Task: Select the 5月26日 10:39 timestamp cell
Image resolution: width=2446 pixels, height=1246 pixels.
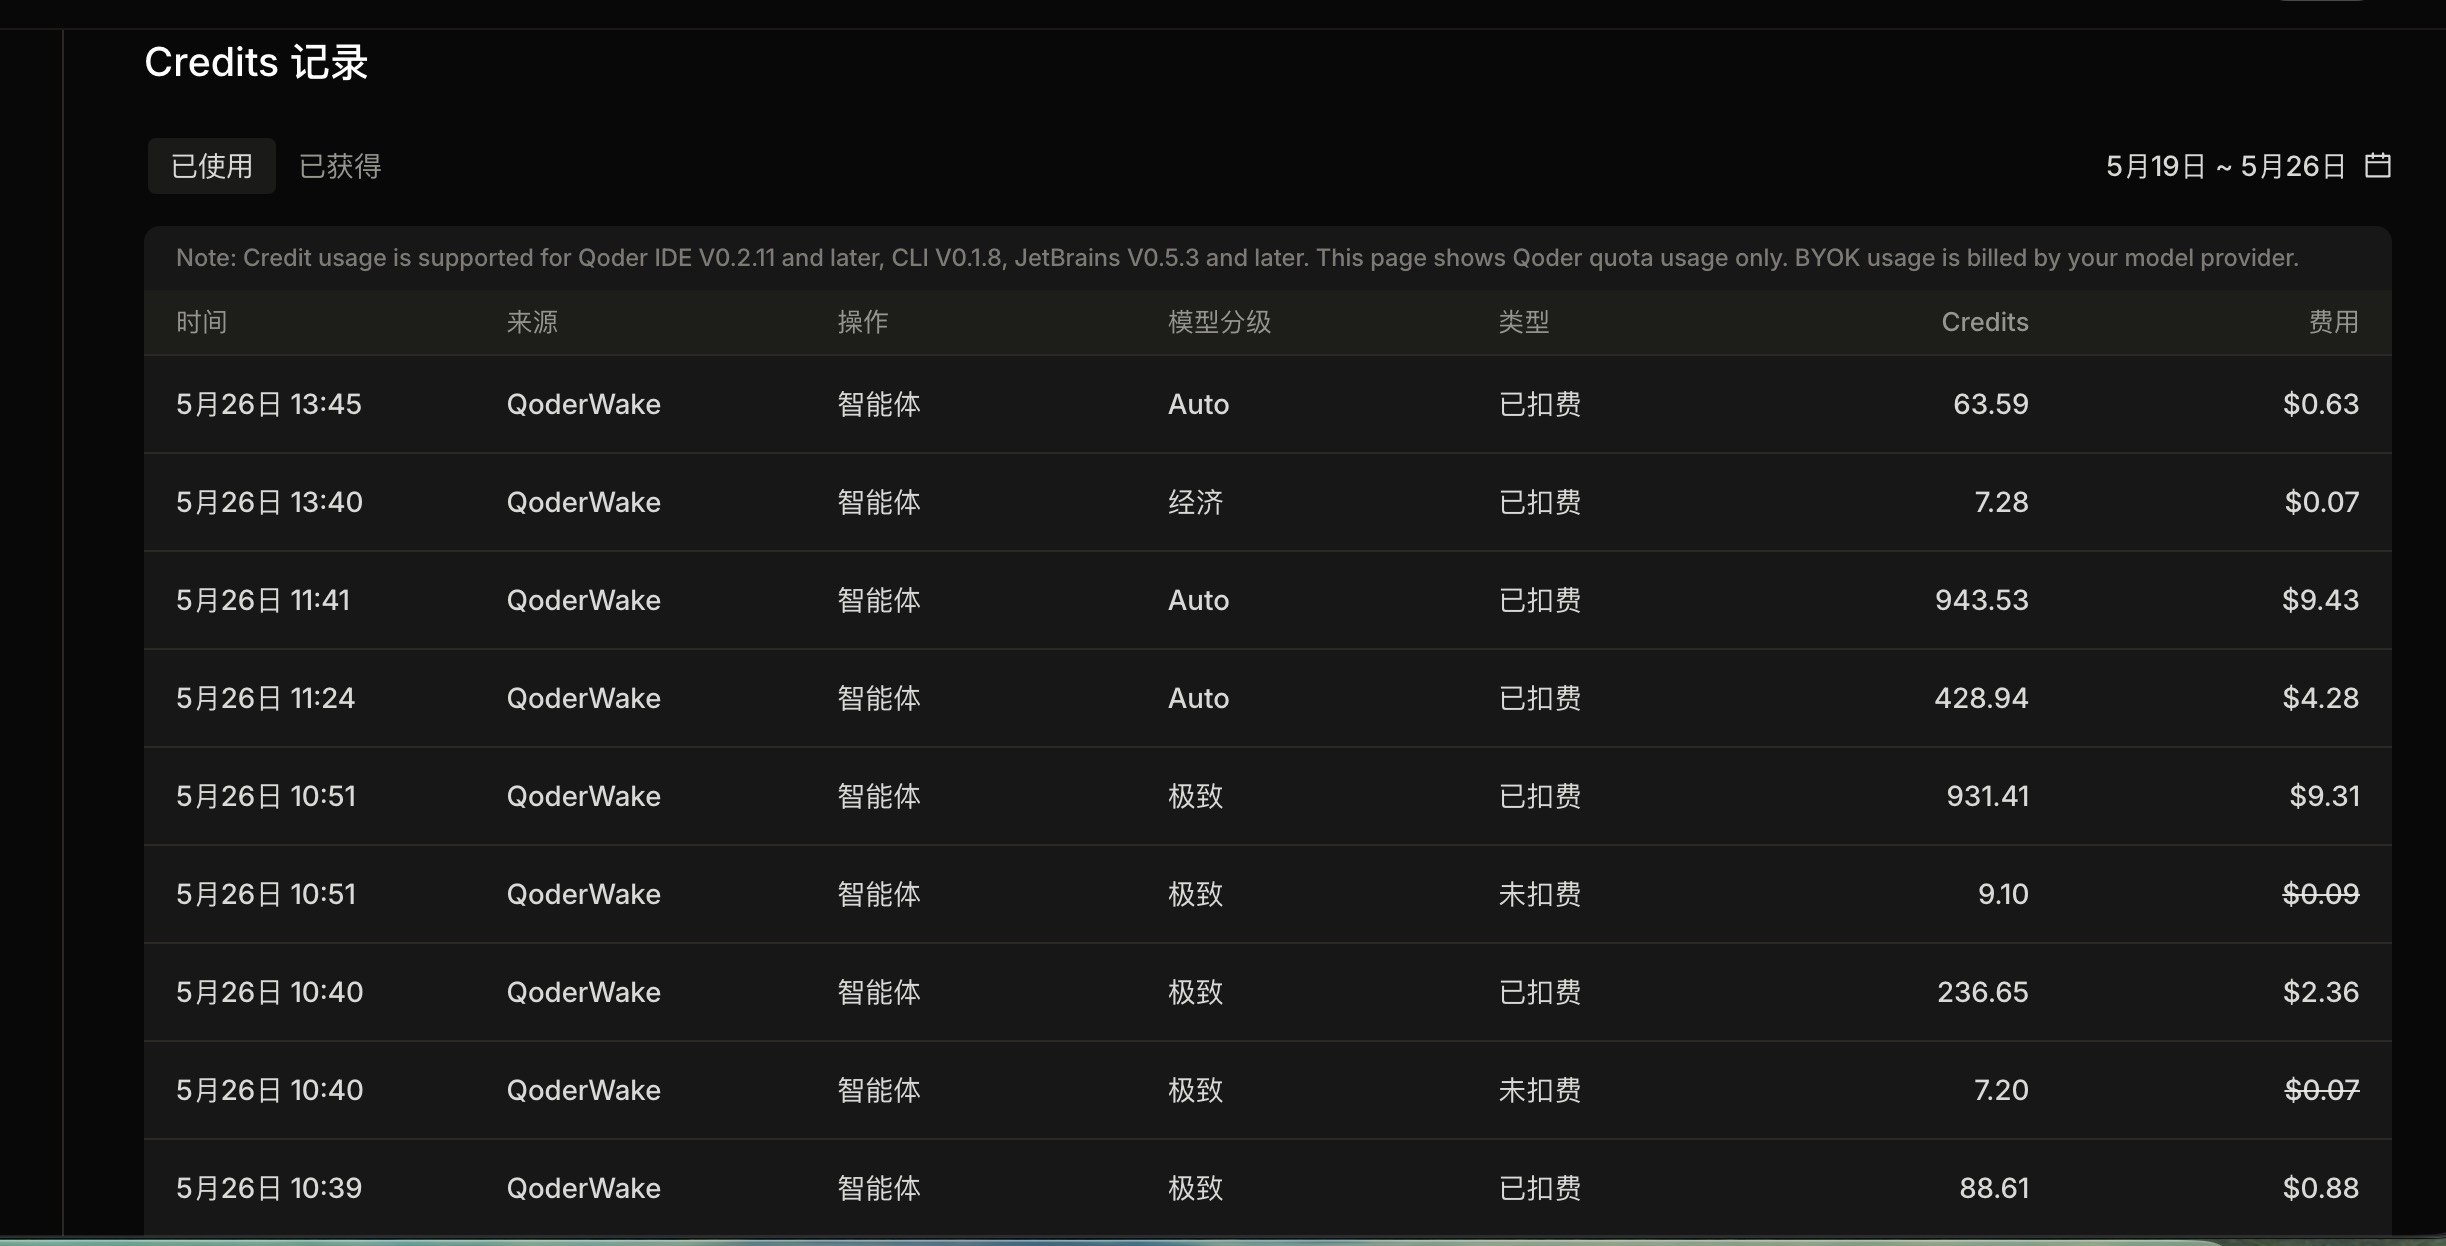Action: [269, 1188]
